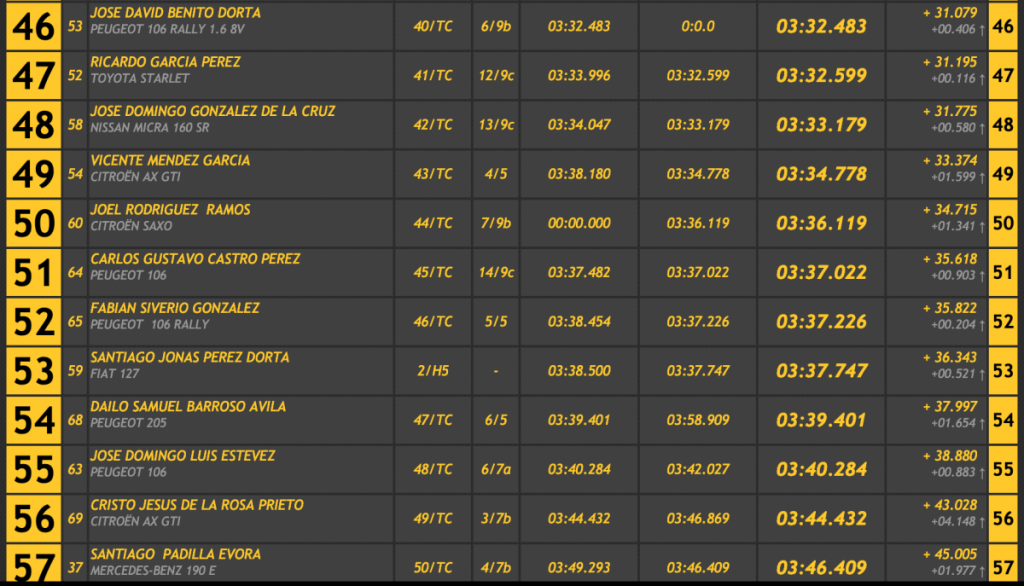Open driver Ricardo Garcia Perez
1024x586 pixels.
pyautogui.click(x=165, y=62)
